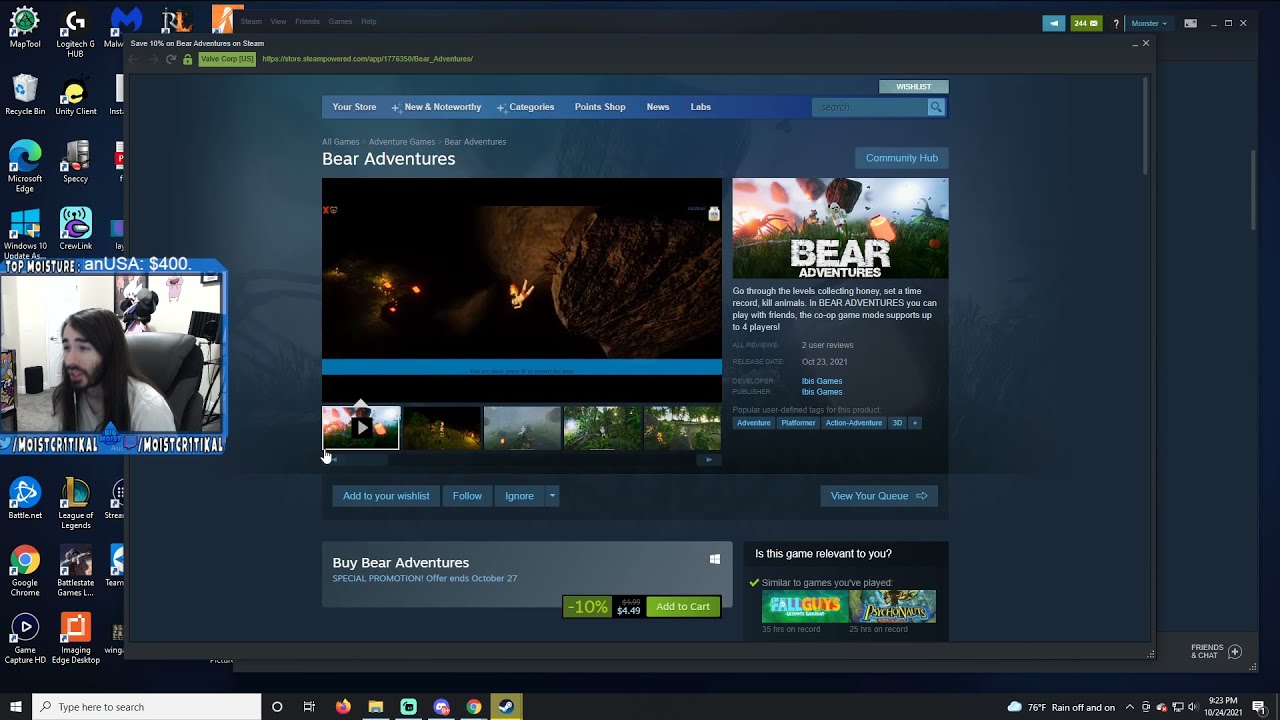The image size is (1280, 720).
Task: Open Firefox from the taskbar
Action: 343,707
